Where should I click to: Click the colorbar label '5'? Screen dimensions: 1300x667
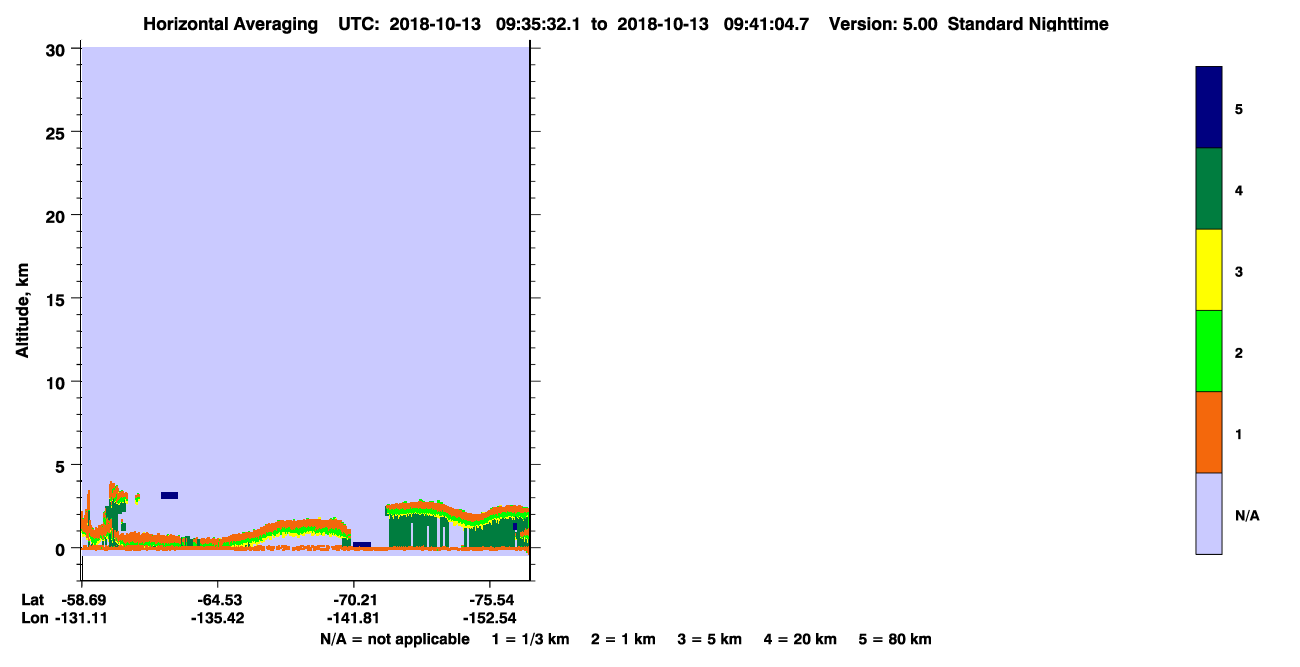click(x=1239, y=108)
